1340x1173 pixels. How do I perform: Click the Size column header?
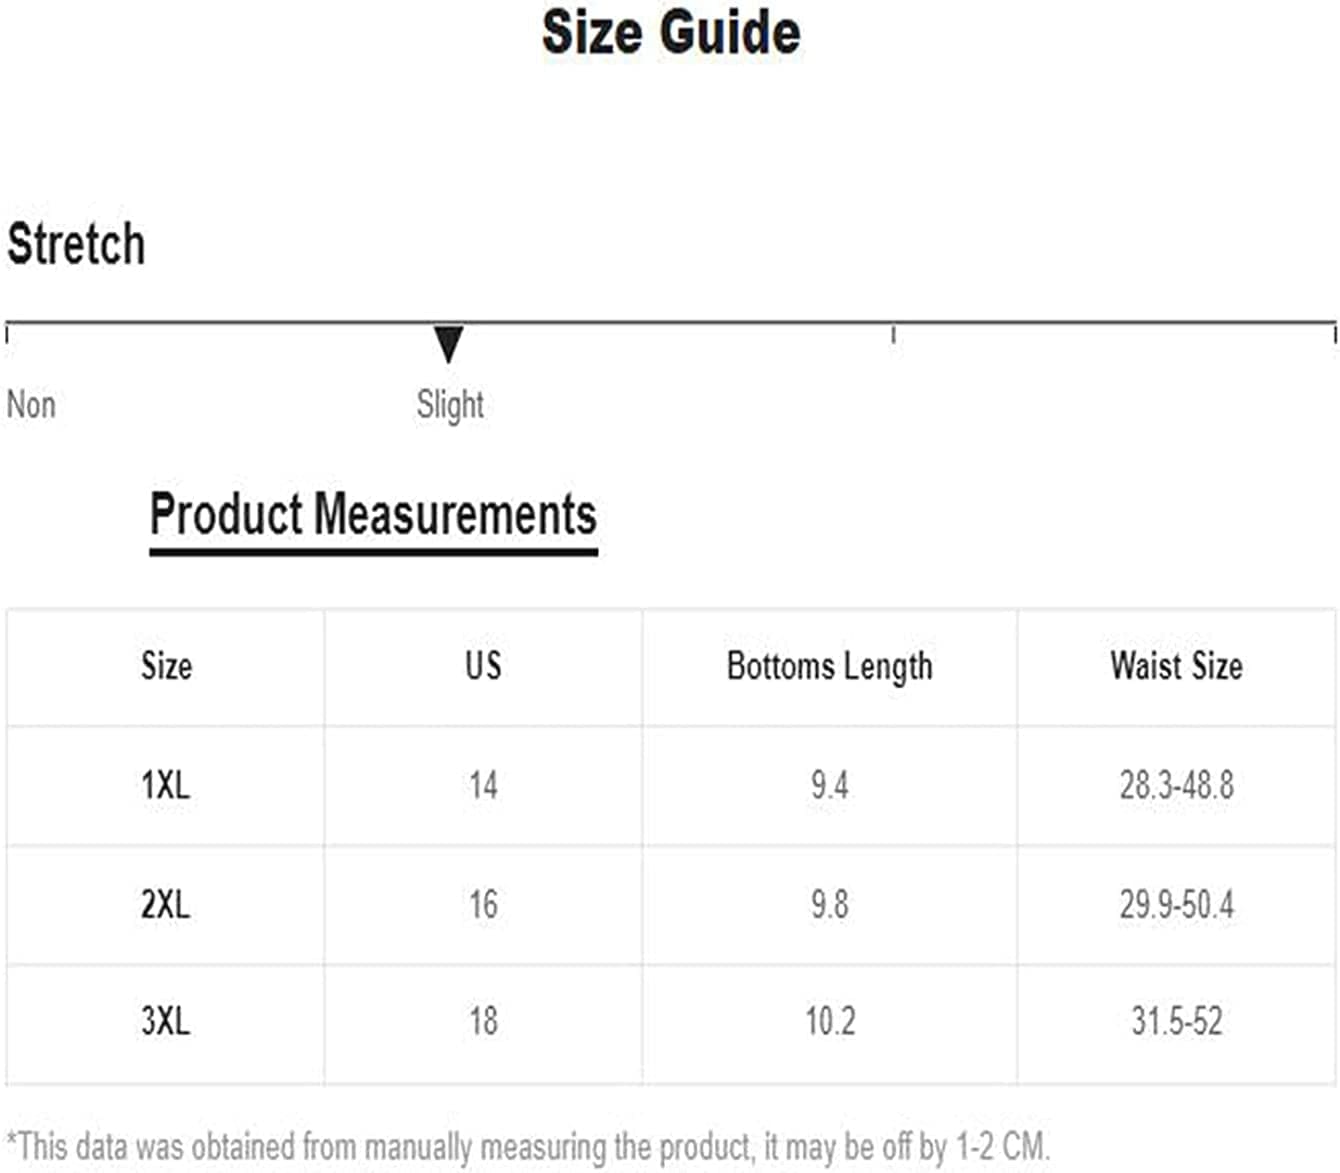point(166,666)
